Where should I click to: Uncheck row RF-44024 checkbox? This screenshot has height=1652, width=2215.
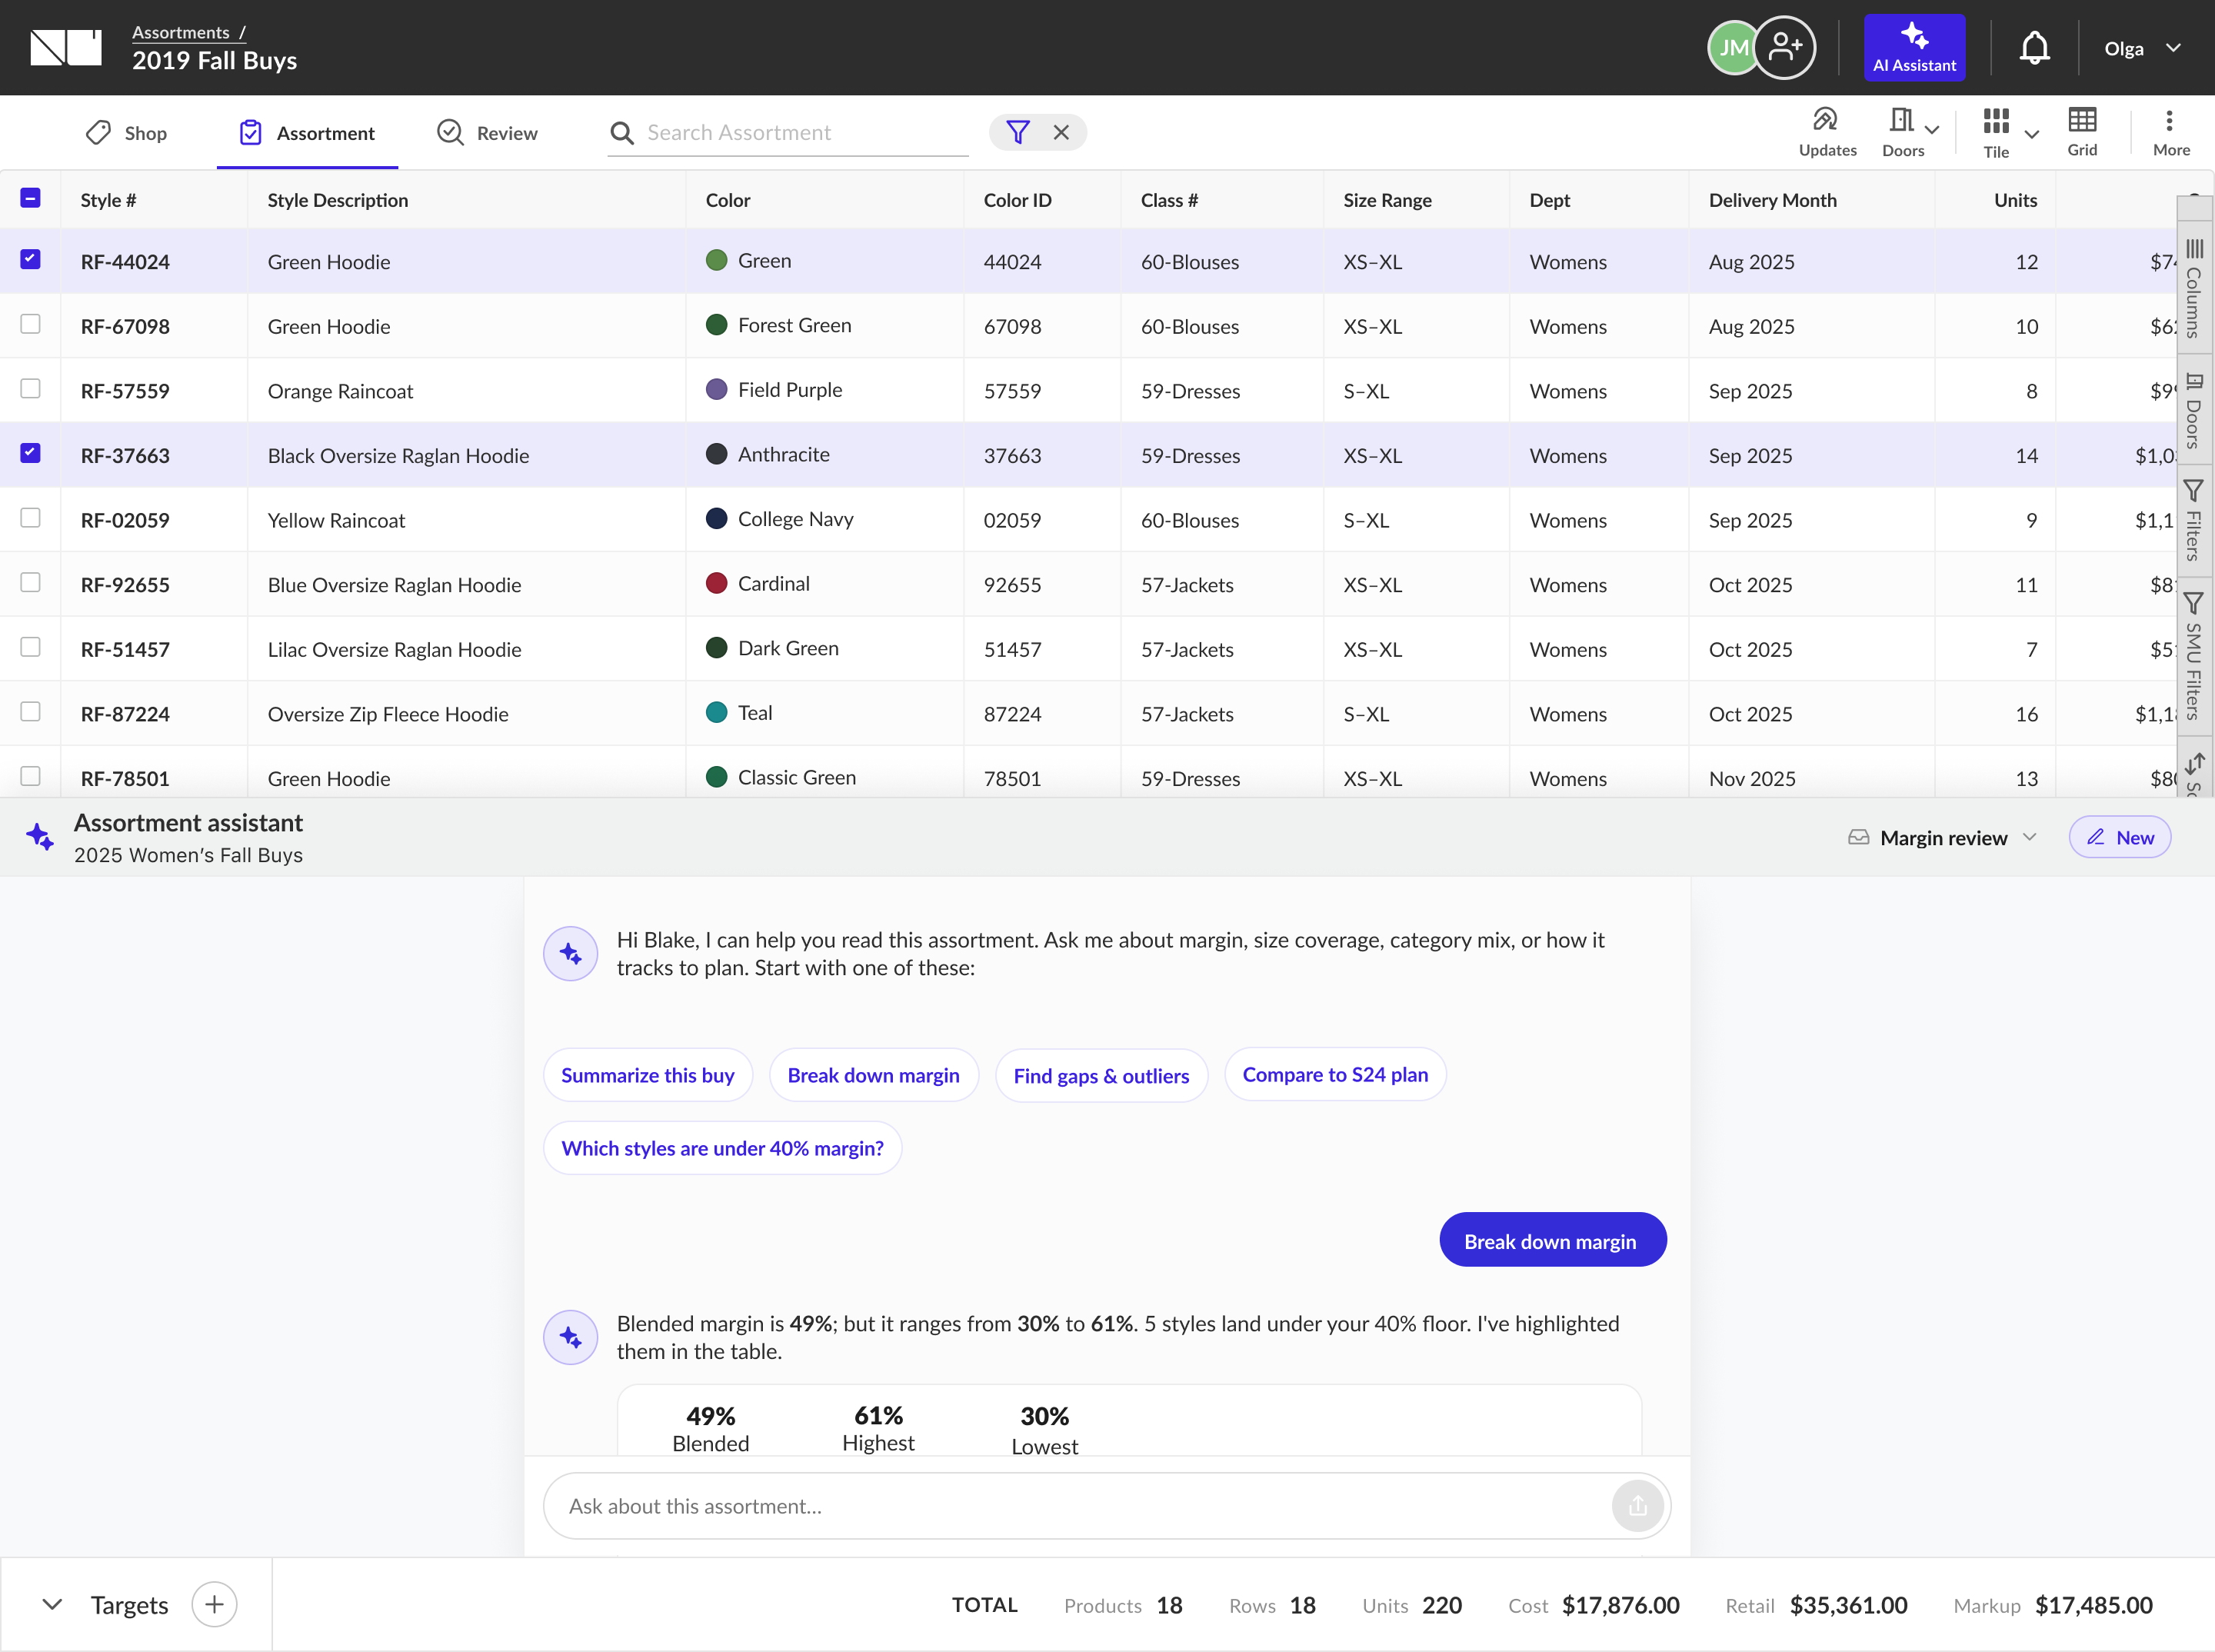pyautogui.click(x=31, y=259)
